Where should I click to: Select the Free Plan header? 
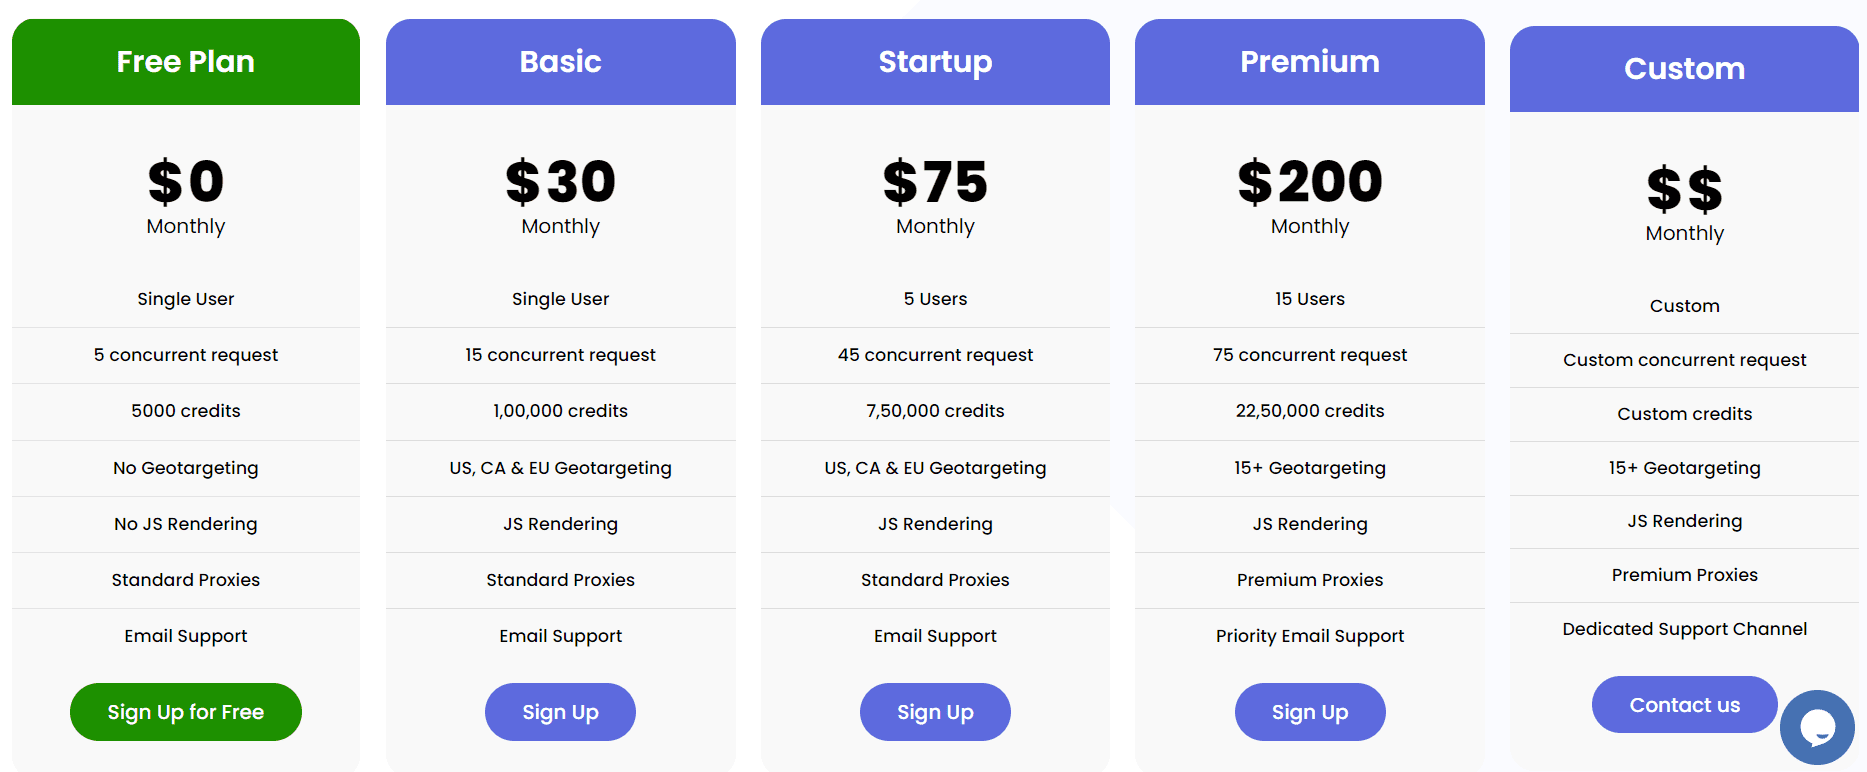(185, 61)
